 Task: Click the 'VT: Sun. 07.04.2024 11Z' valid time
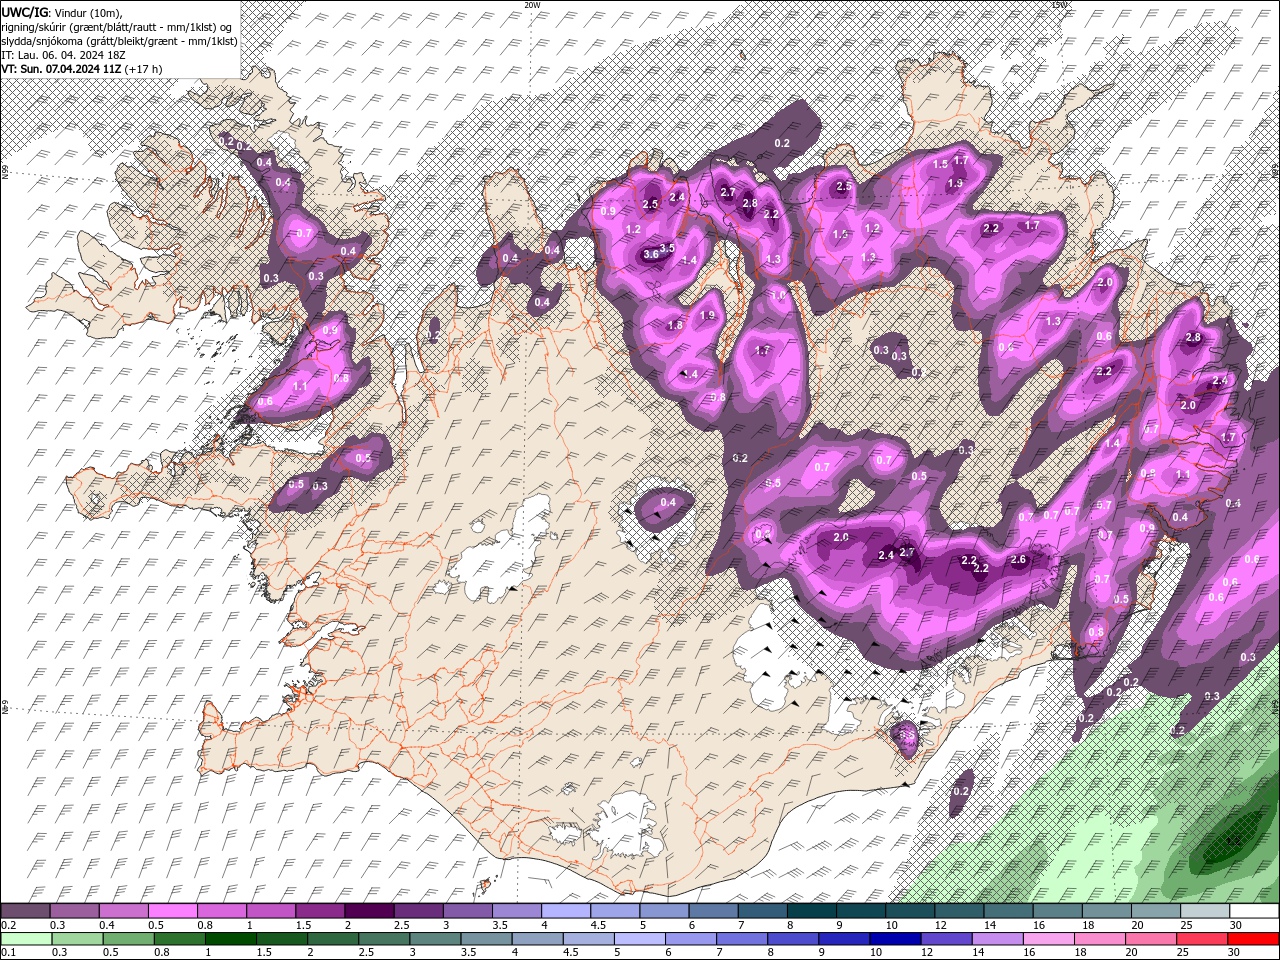(x=62, y=69)
